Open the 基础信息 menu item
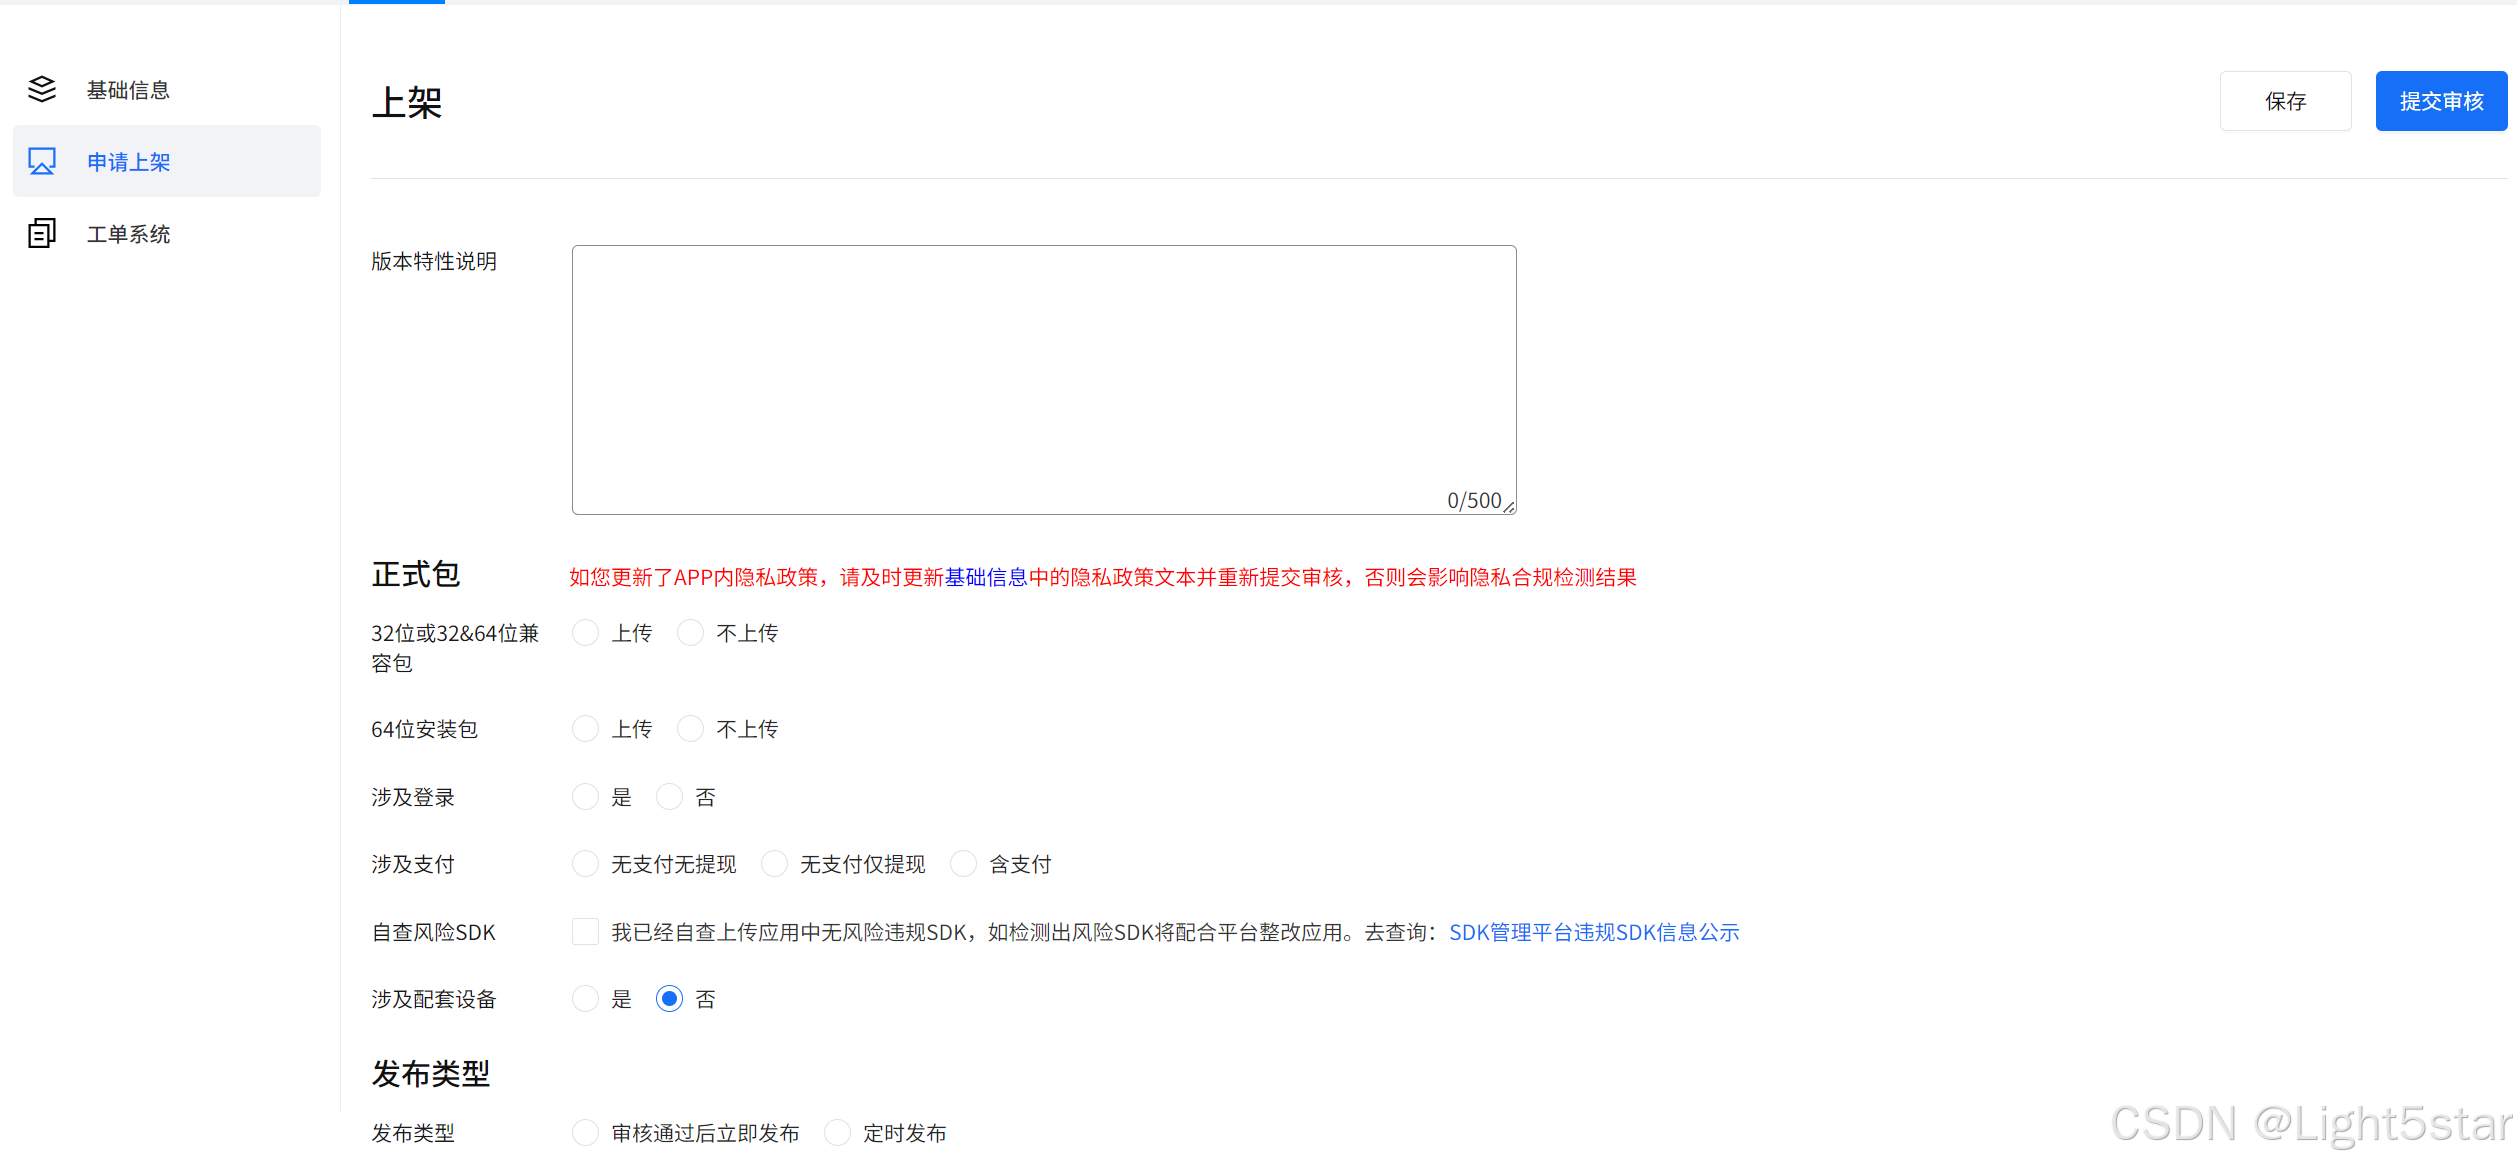The height and width of the screenshot is (1164, 2517). click(128, 90)
